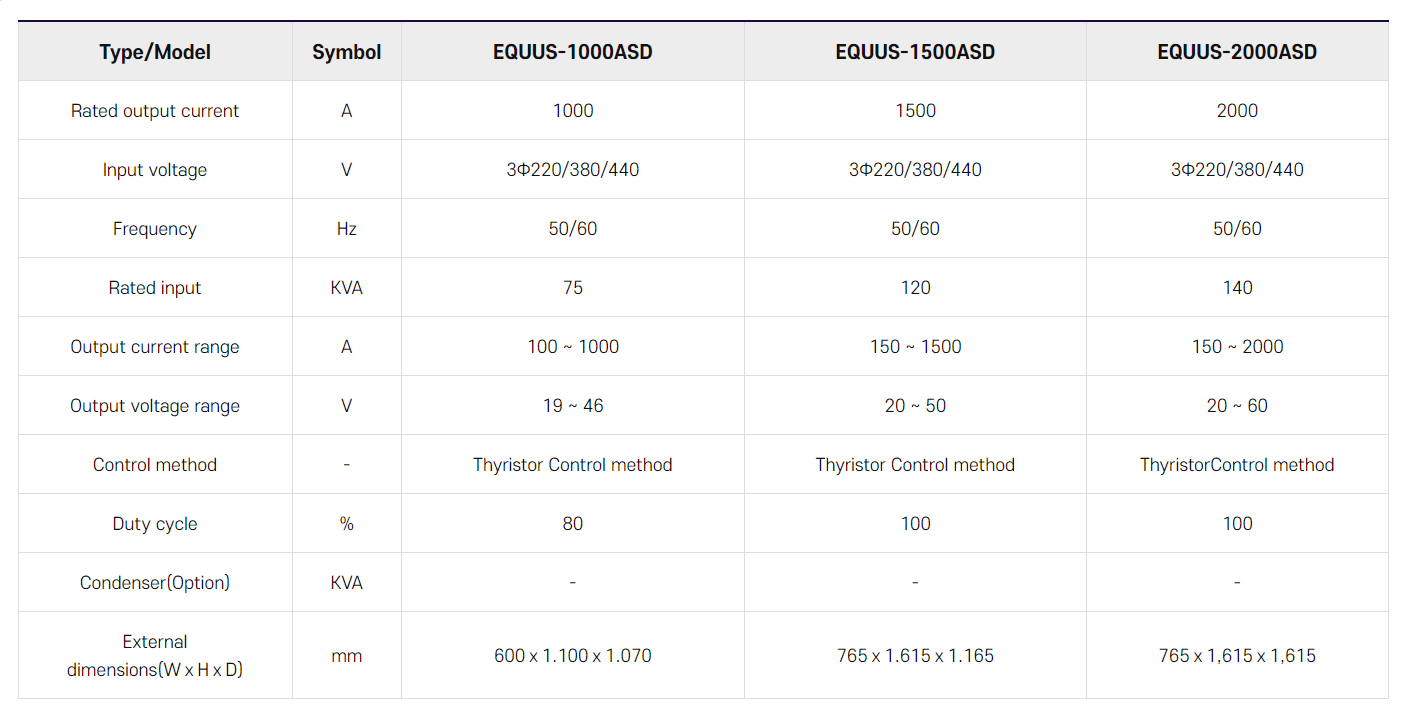Image resolution: width=1403 pixels, height=712 pixels.
Task: Click the Frequency row label
Action: click(155, 229)
